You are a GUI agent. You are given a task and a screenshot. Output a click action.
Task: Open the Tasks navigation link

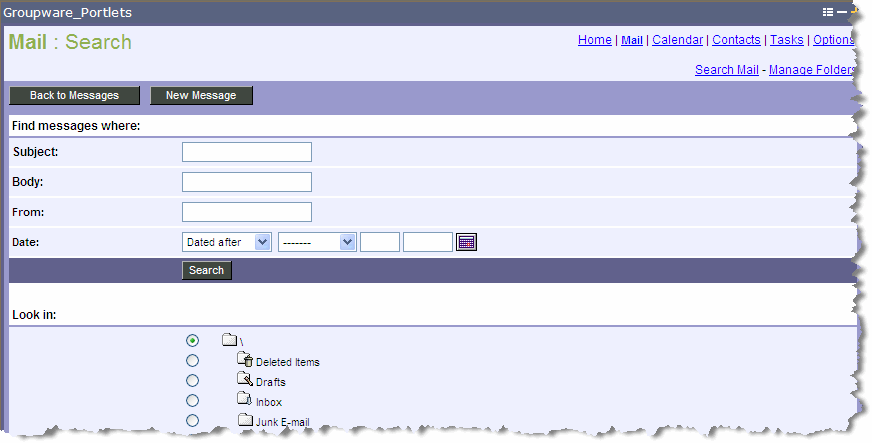tap(787, 40)
